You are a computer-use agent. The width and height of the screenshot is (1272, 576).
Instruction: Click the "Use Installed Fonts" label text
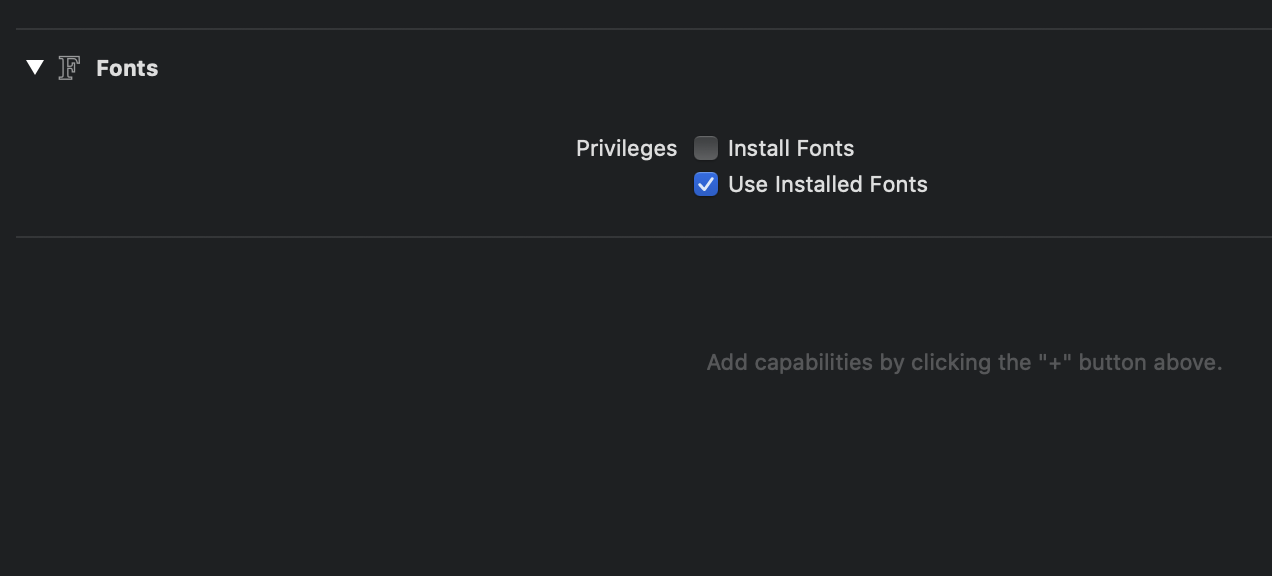[827, 185]
